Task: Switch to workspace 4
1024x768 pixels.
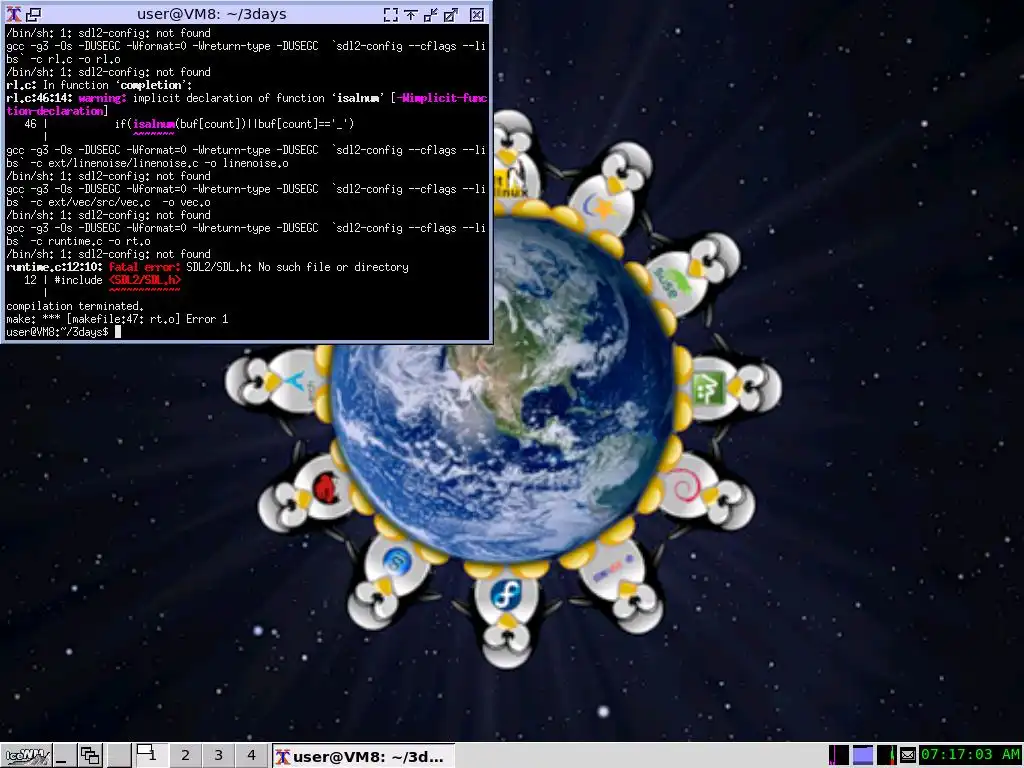Action: click(251, 756)
